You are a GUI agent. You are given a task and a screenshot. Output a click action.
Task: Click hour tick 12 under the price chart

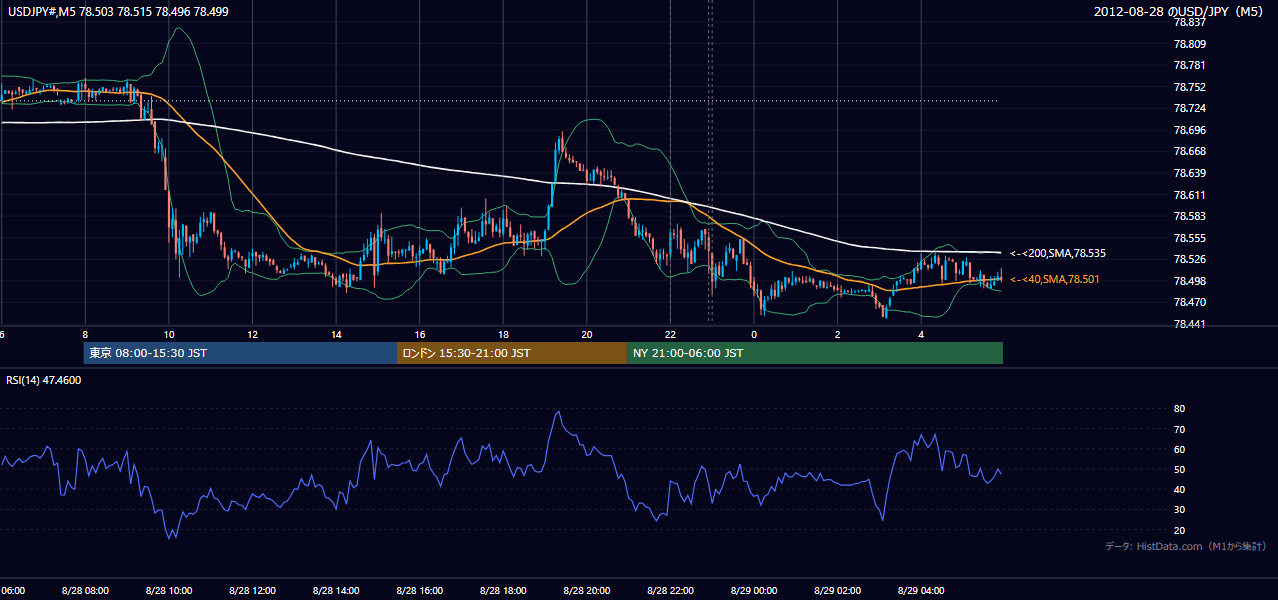[252, 334]
